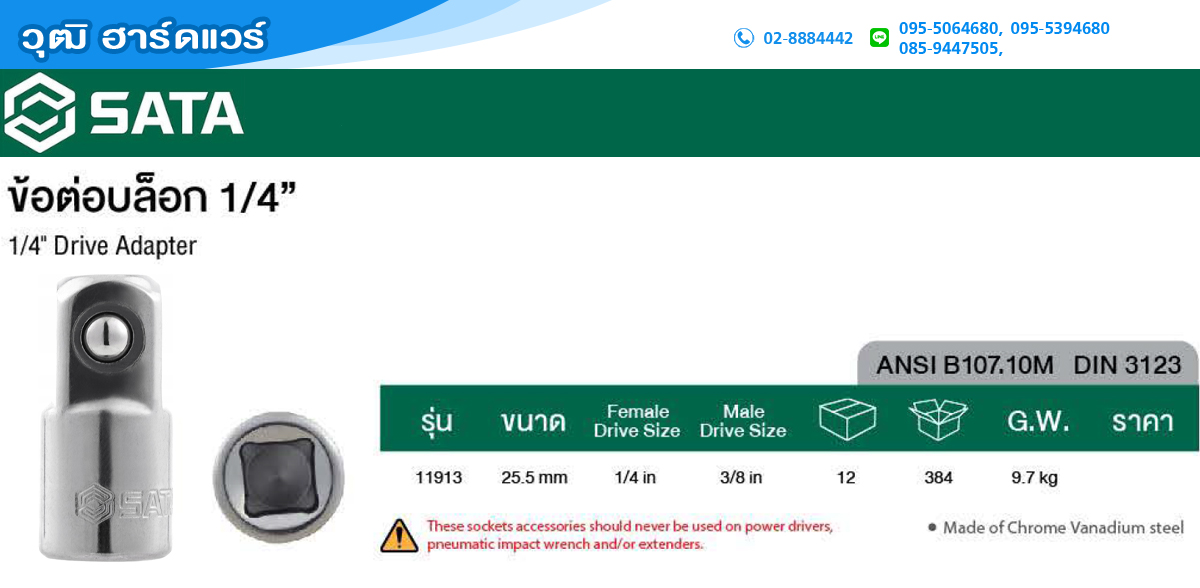Click the LINE number 095-5064680

pos(950,28)
